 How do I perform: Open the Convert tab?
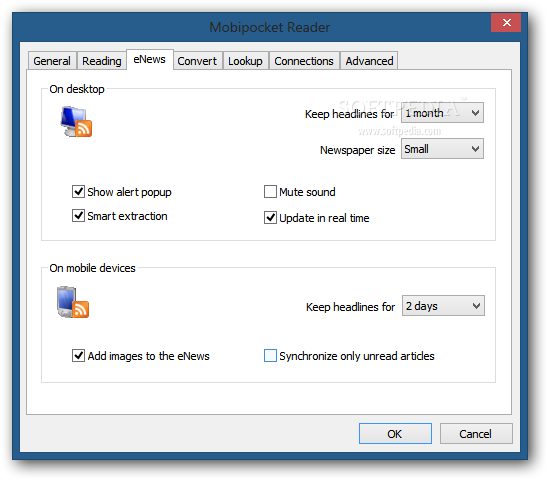point(197,61)
